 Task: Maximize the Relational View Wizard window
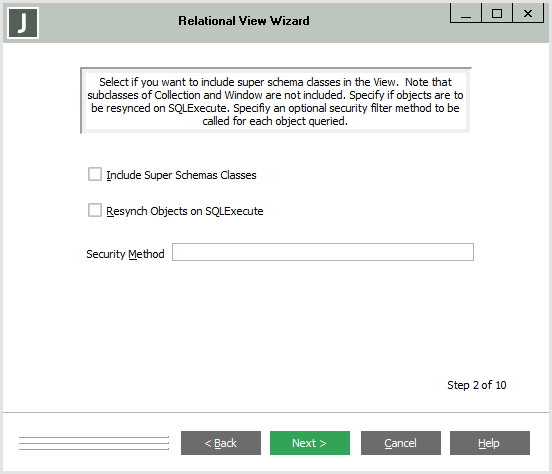pyautogui.click(x=497, y=13)
